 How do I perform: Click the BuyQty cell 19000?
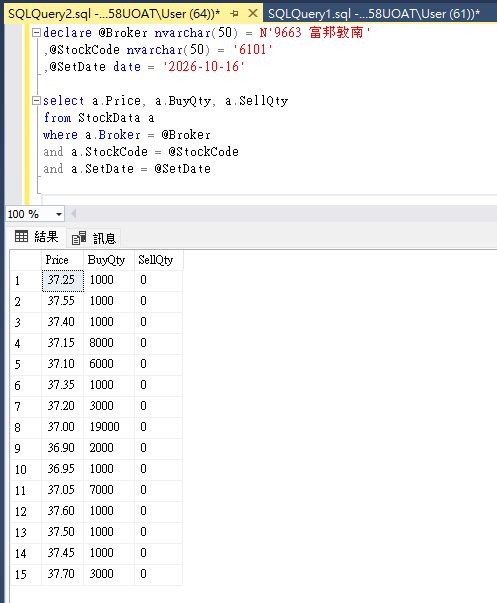click(109, 428)
